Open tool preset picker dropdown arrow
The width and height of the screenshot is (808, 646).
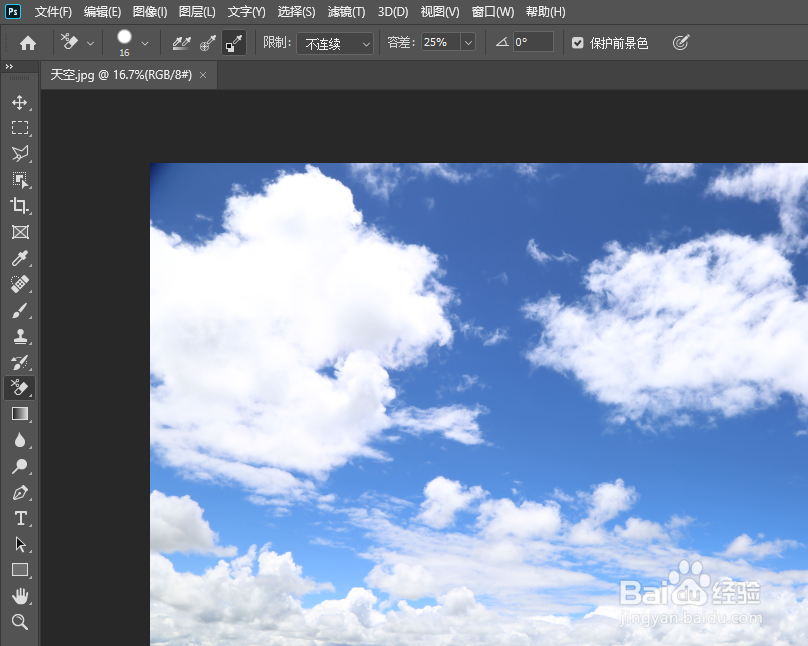click(x=91, y=43)
